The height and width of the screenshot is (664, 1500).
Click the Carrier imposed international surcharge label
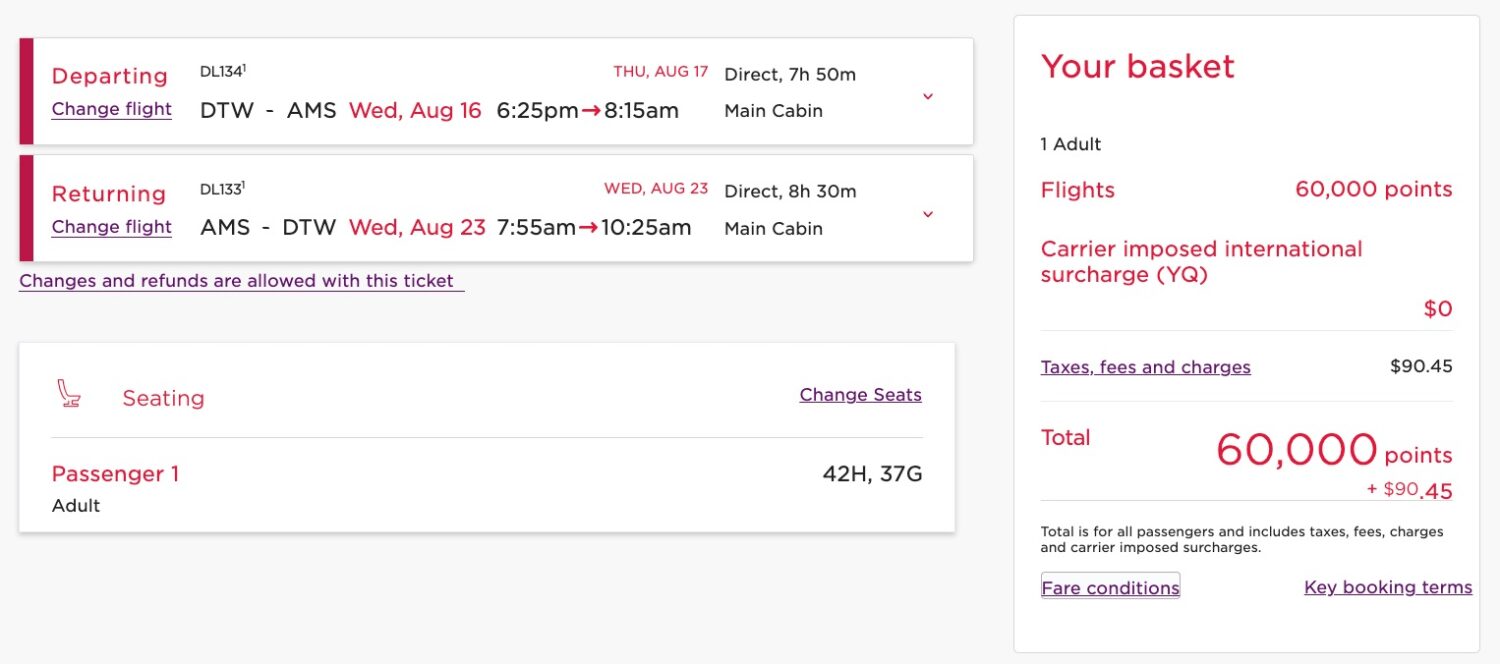[x=1201, y=261]
